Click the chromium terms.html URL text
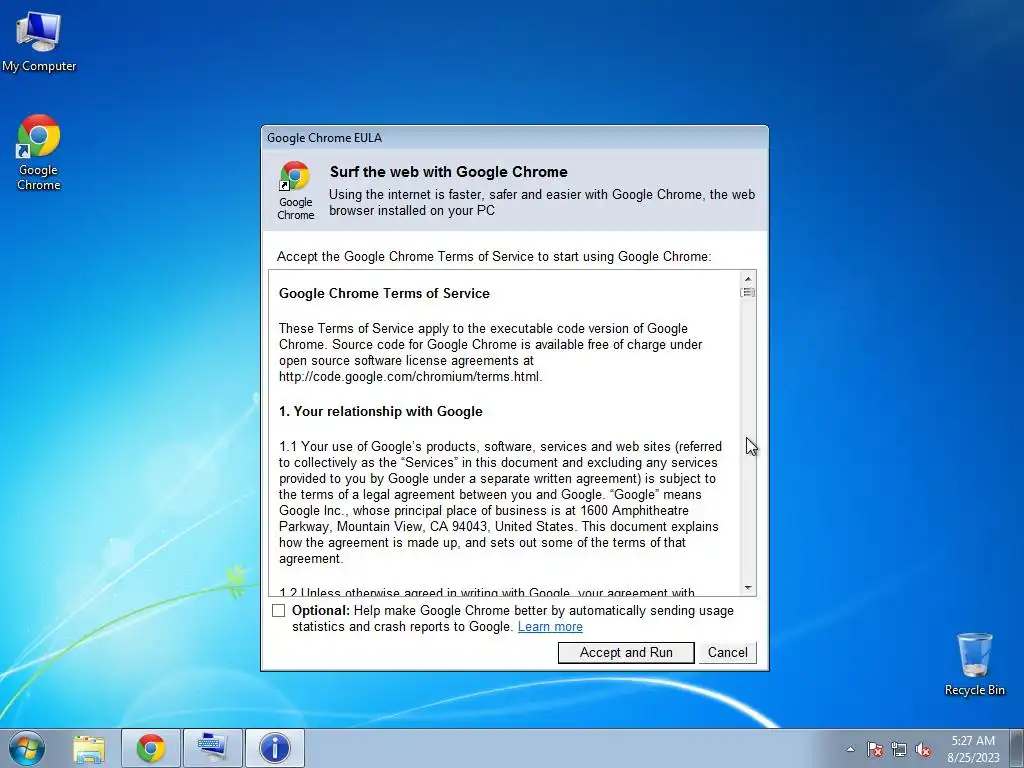This screenshot has width=1024, height=768. (410, 377)
